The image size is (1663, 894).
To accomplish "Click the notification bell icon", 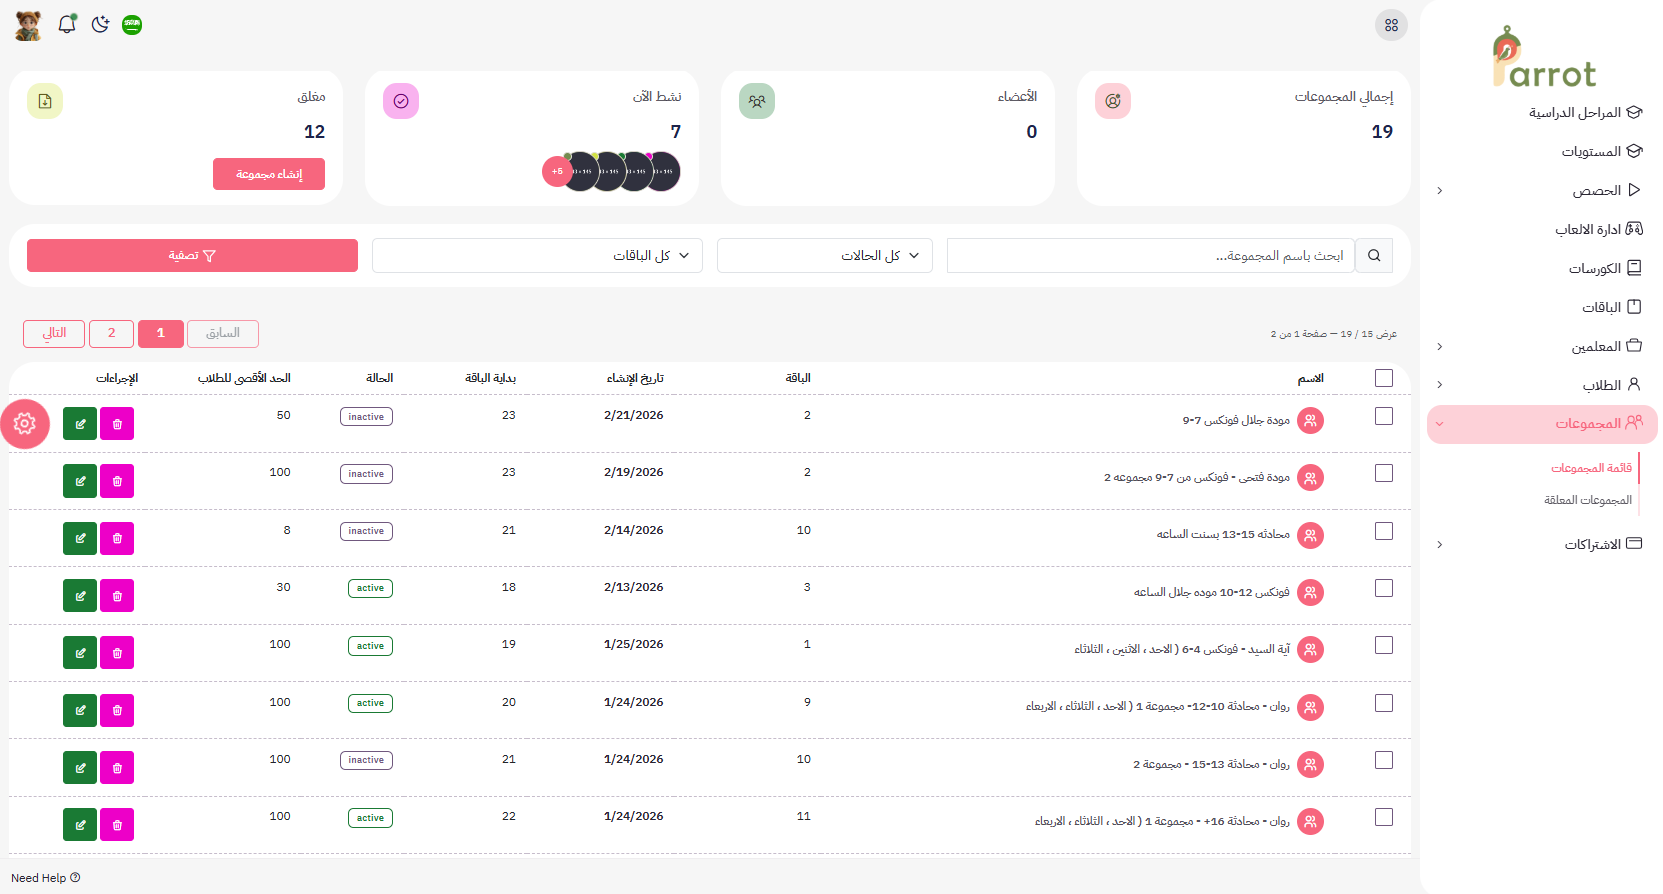I will click(x=67, y=25).
